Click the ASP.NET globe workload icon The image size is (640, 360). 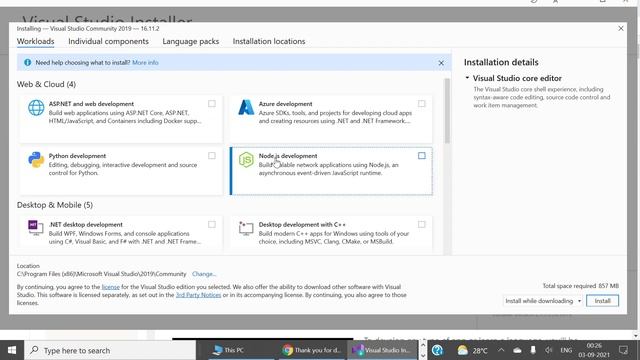coord(36,108)
